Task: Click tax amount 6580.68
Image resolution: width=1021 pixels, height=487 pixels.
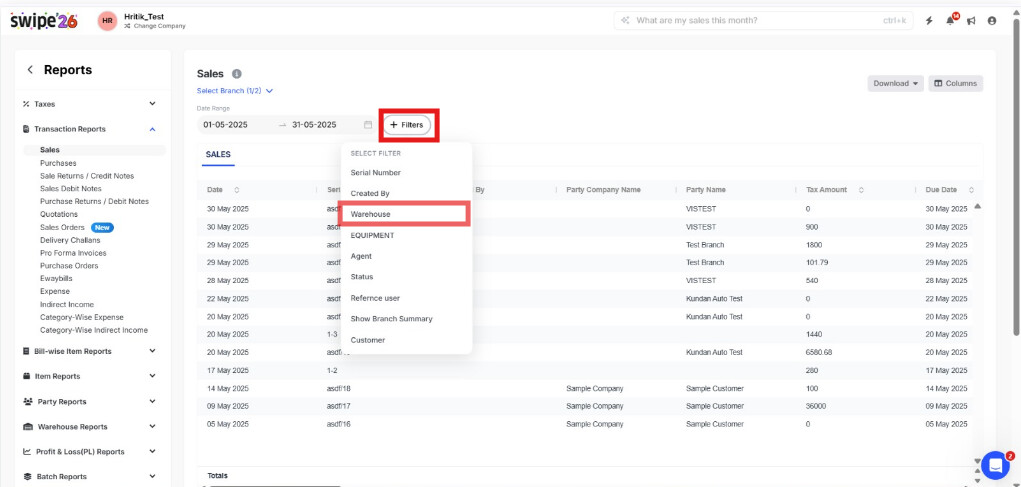Action: point(818,352)
